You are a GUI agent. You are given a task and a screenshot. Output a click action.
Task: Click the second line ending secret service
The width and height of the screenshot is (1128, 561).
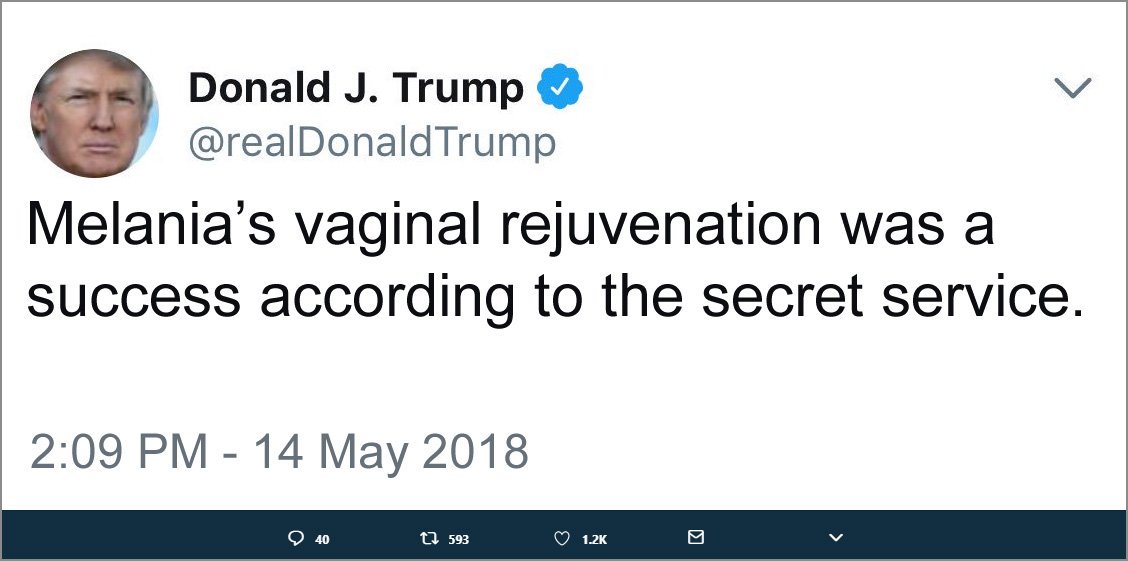click(x=555, y=296)
